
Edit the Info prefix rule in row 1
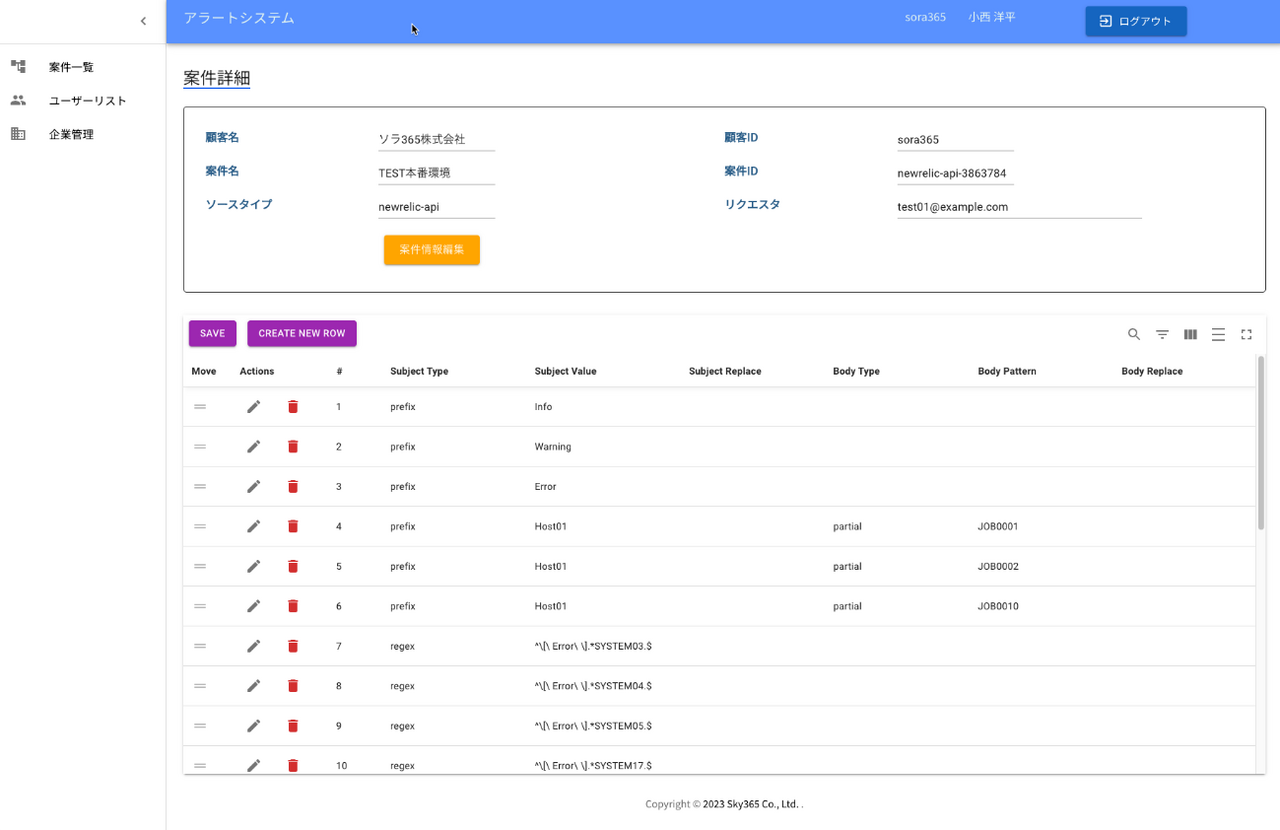click(x=253, y=406)
